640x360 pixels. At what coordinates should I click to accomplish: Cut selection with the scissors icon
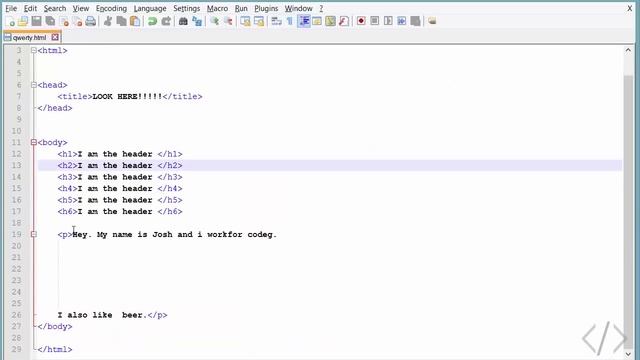pos(108,21)
